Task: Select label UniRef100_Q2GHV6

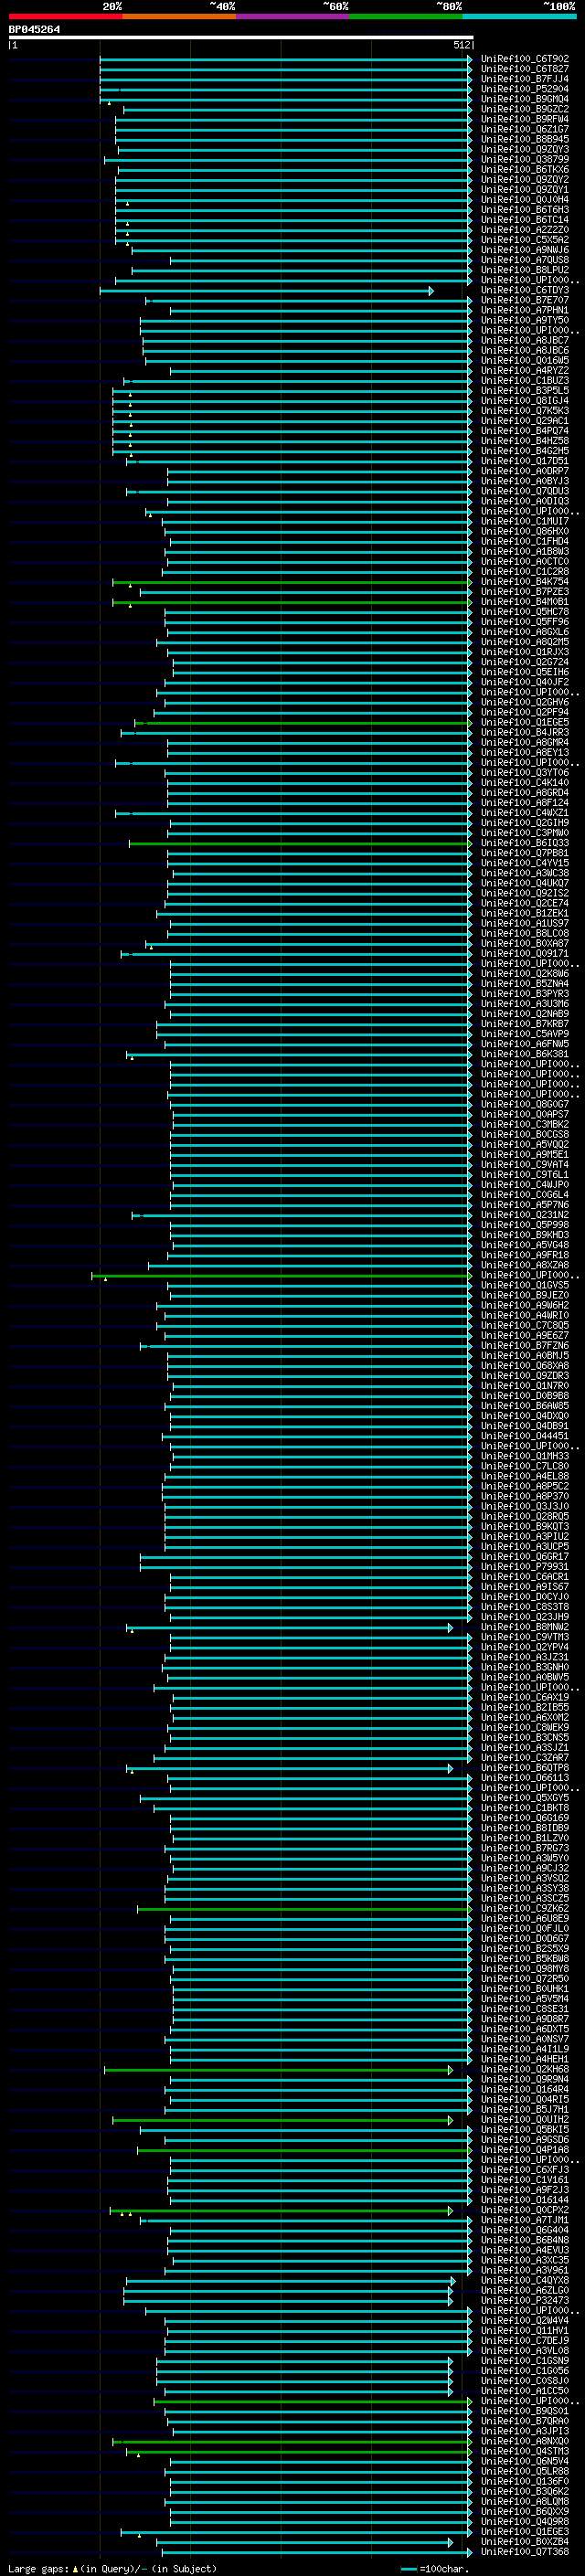Action: tap(524, 703)
